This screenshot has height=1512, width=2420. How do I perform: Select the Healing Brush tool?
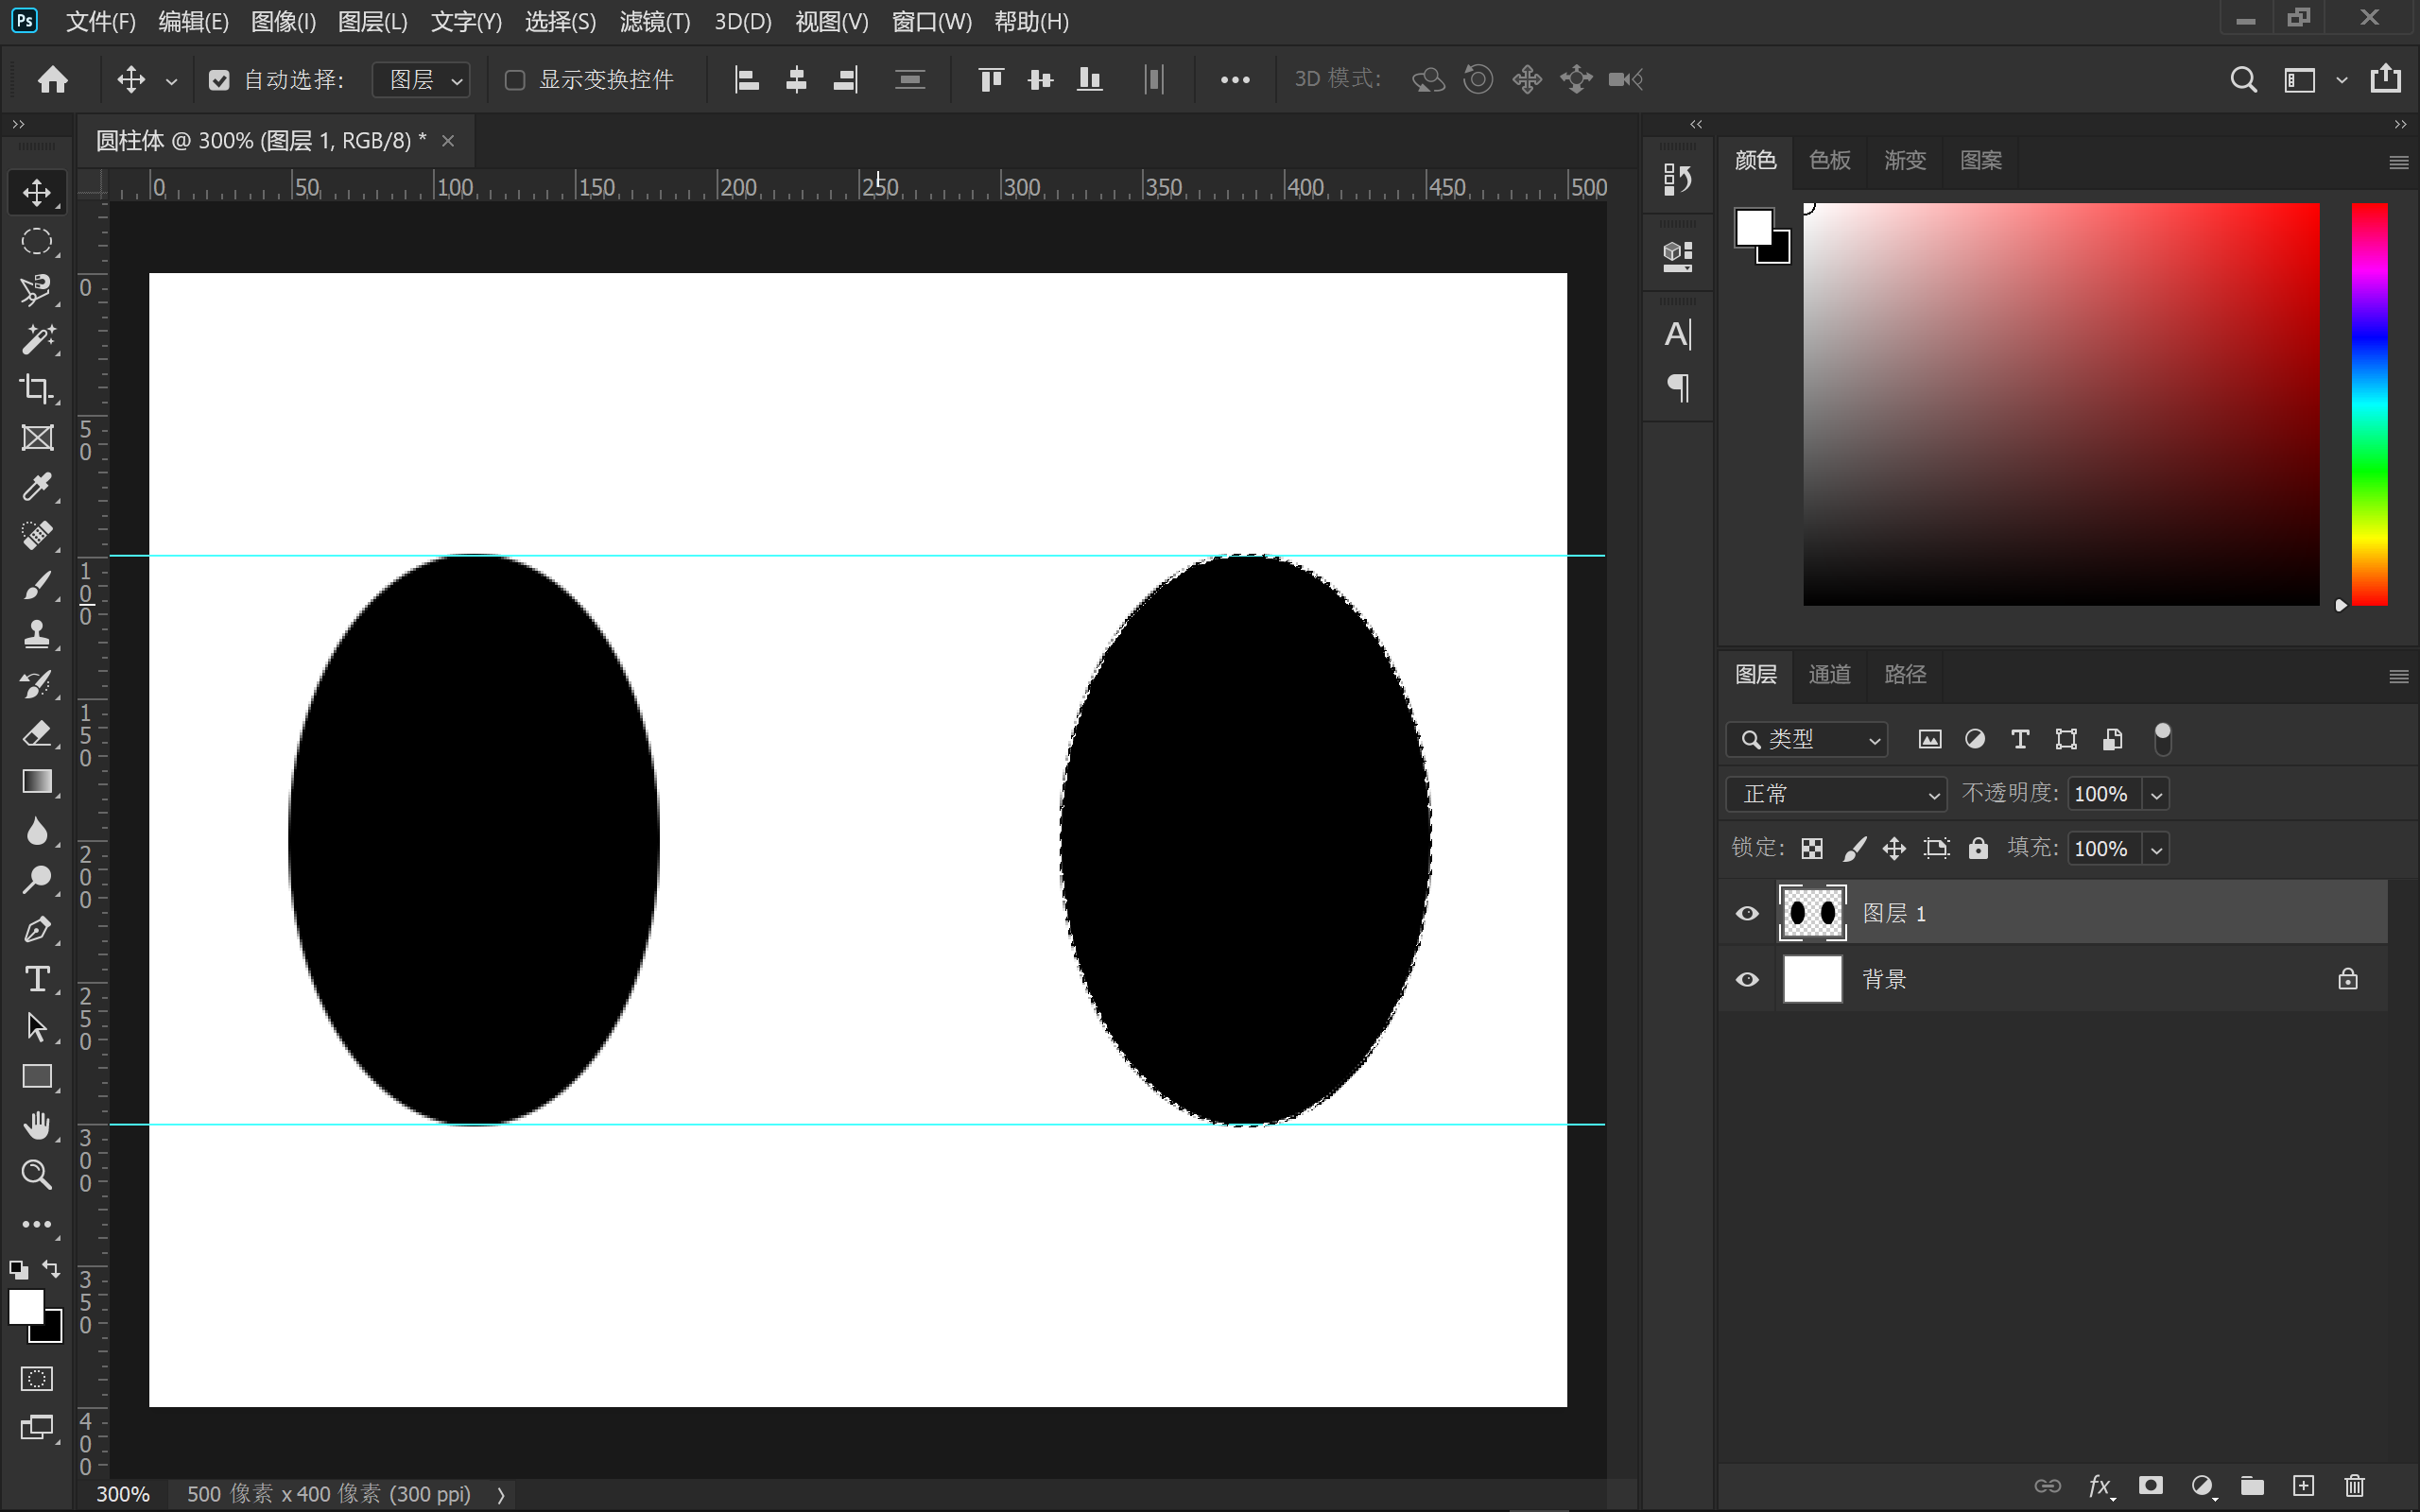(x=37, y=536)
